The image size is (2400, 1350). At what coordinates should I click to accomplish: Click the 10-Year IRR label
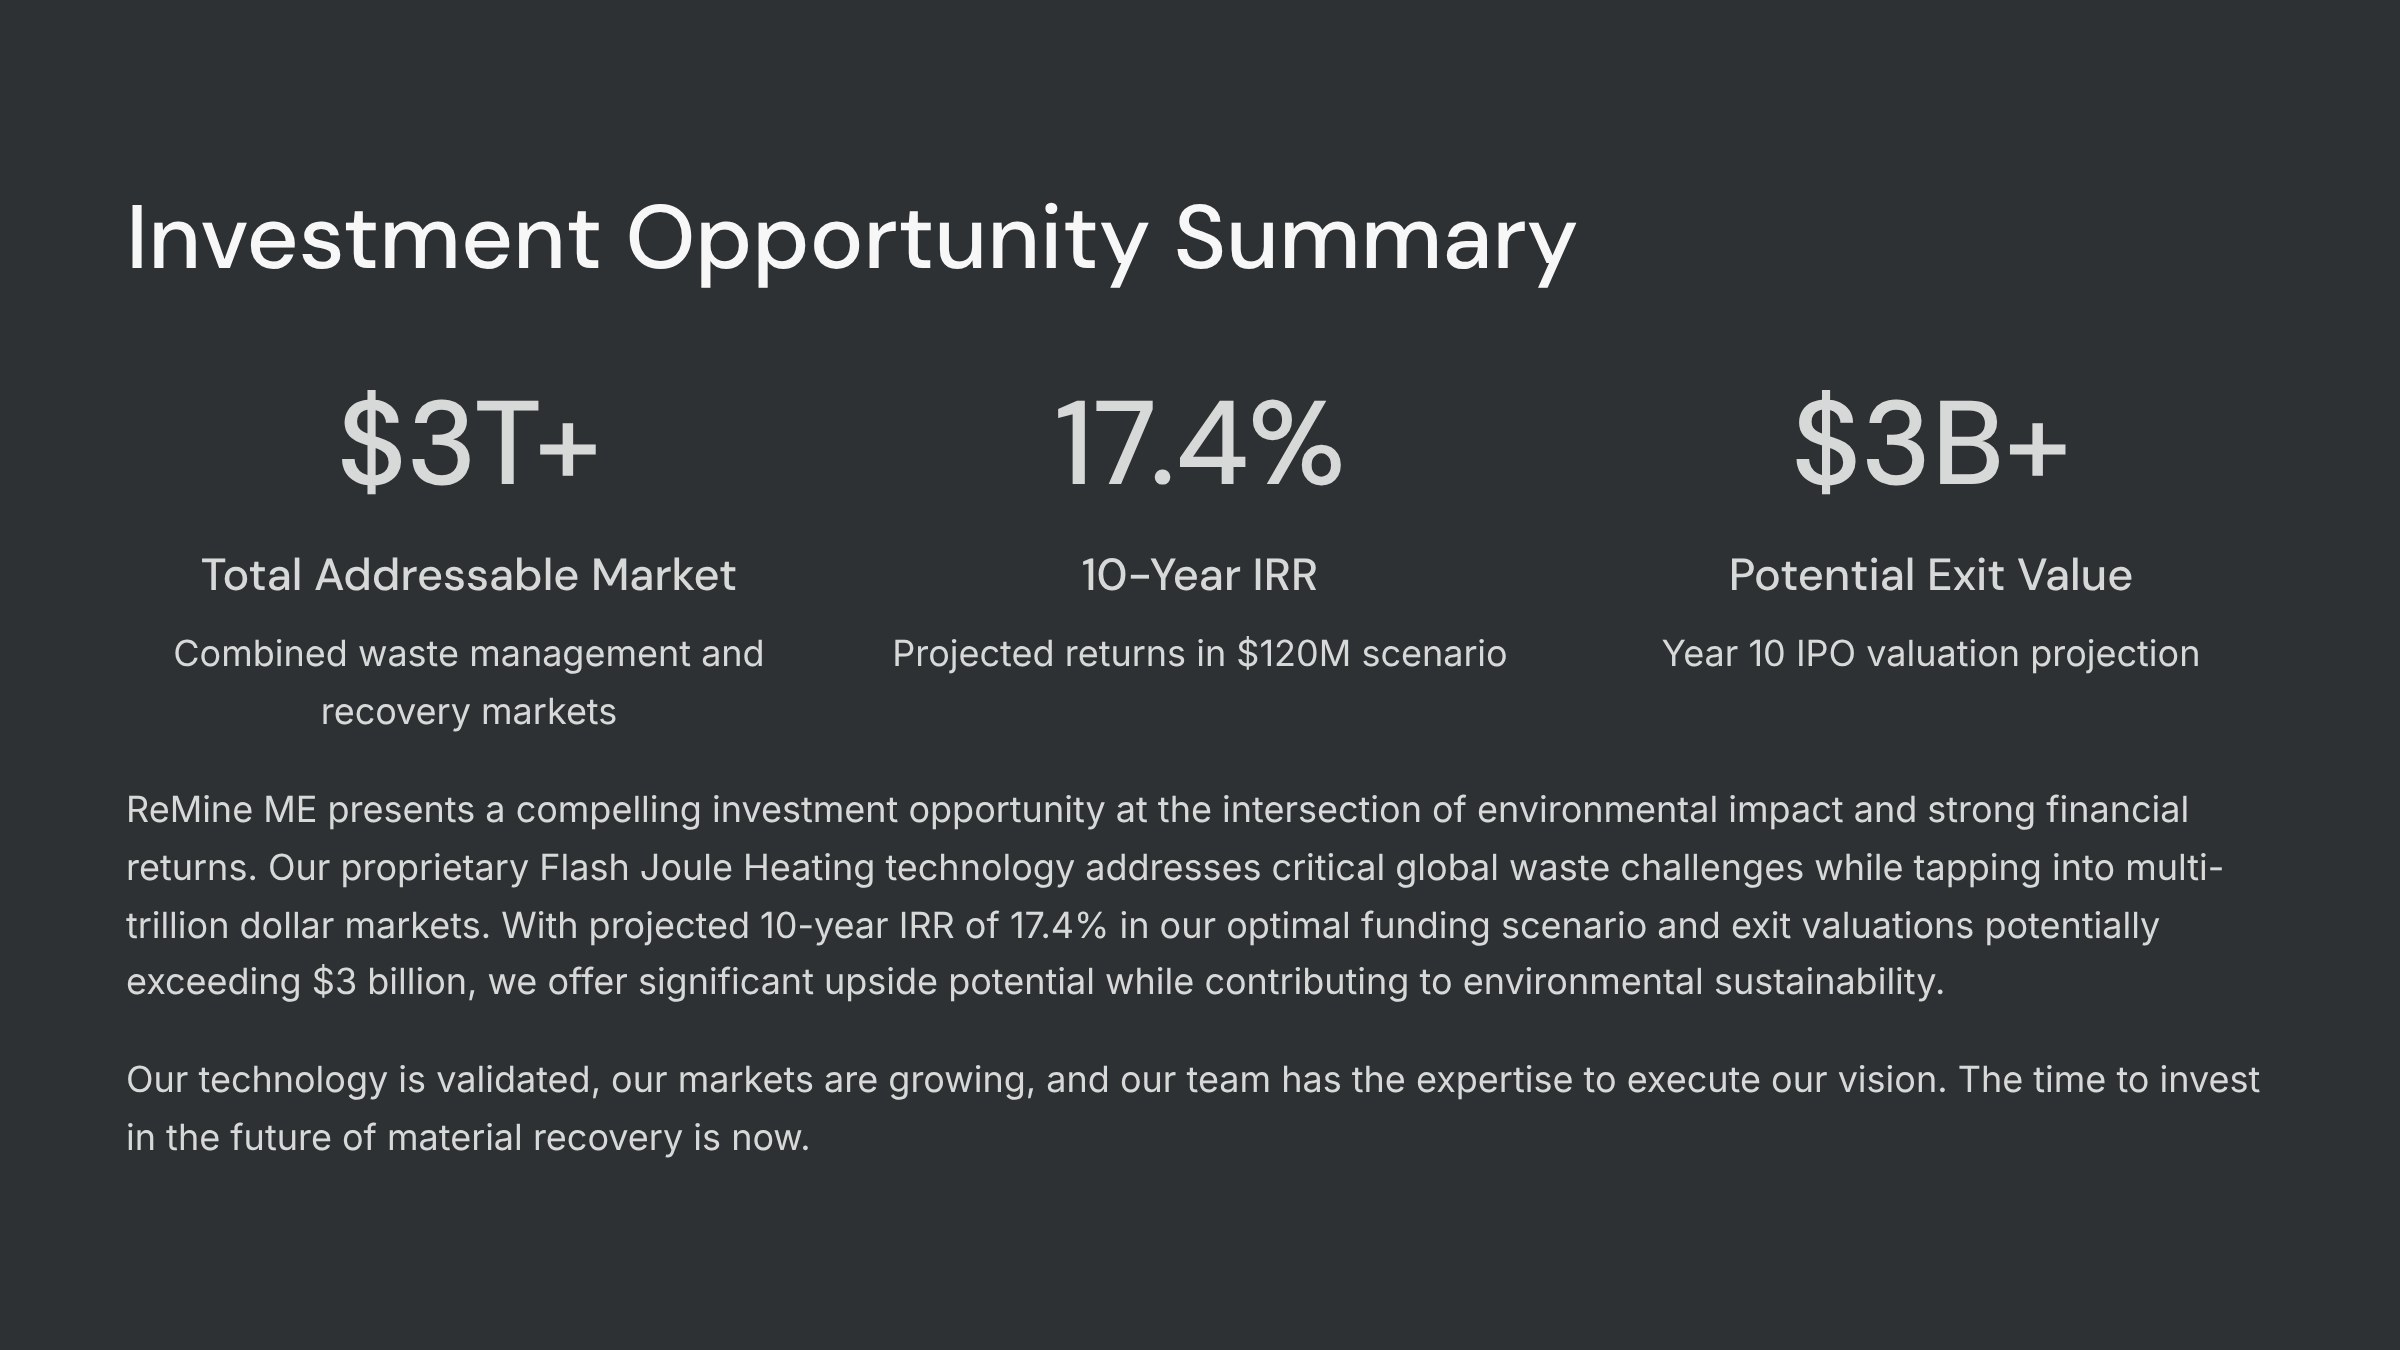point(1199,575)
